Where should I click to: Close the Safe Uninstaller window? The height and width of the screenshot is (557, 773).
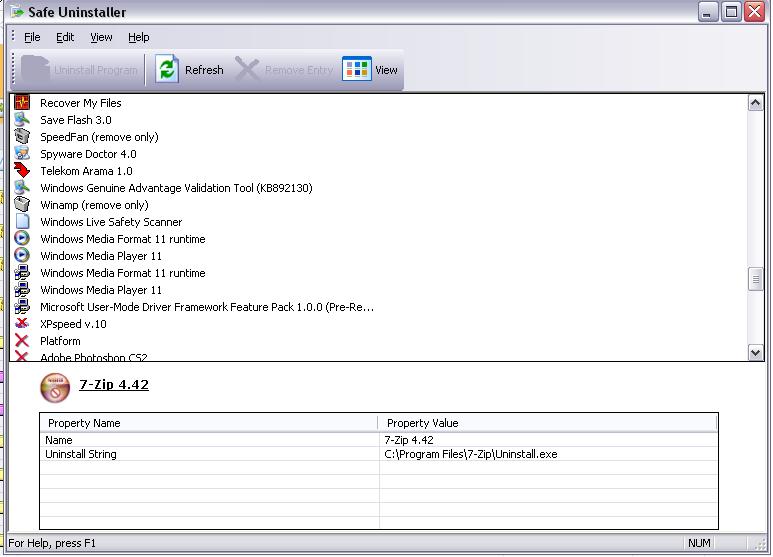[x=755, y=12]
